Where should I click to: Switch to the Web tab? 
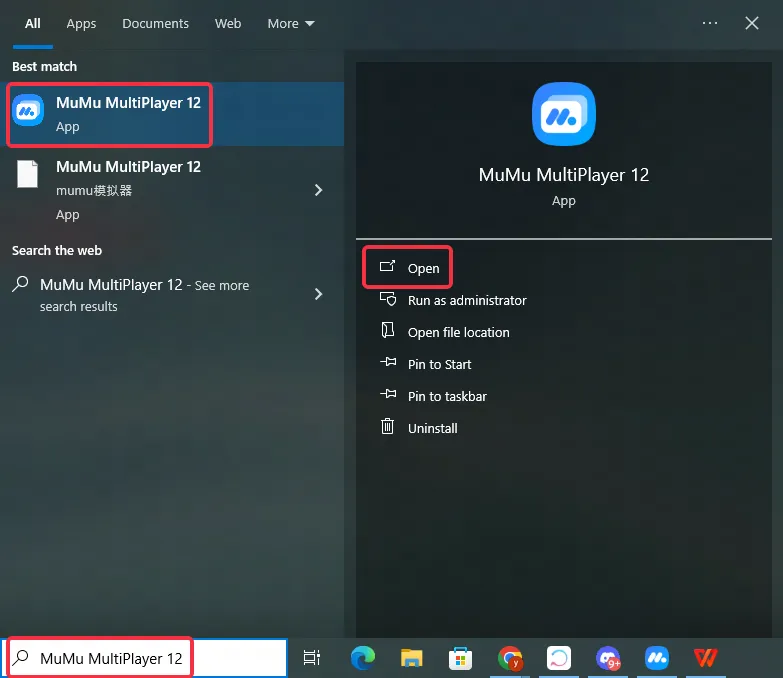[228, 23]
